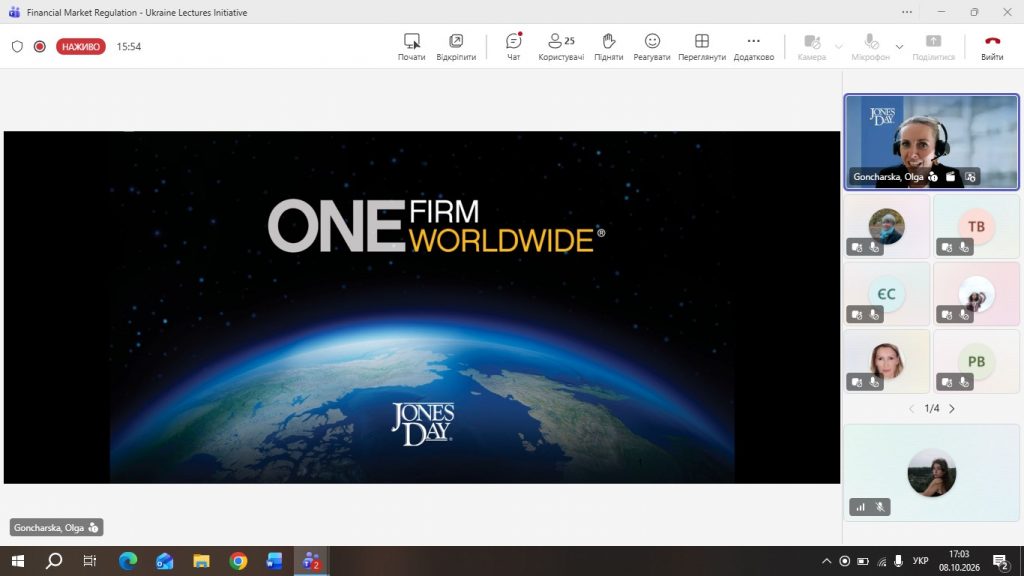Launch Microsoft Edge from the taskbar

[x=128, y=561]
